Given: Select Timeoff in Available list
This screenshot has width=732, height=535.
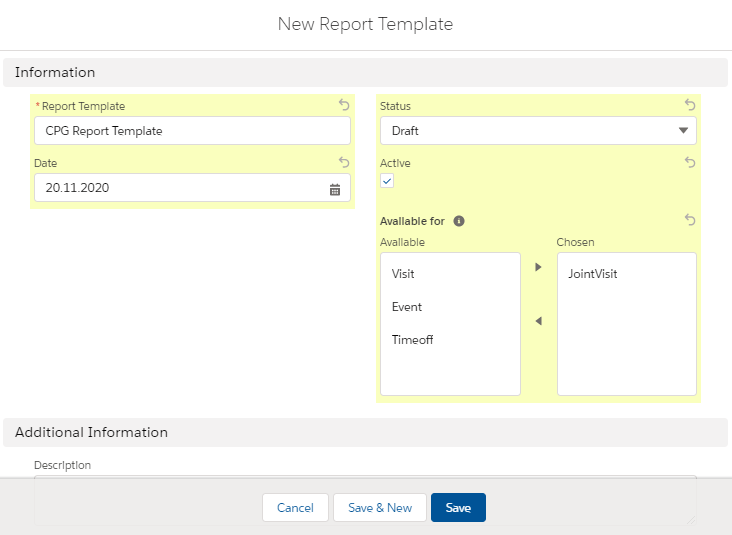Looking at the screenshot, I should (450, 340).
